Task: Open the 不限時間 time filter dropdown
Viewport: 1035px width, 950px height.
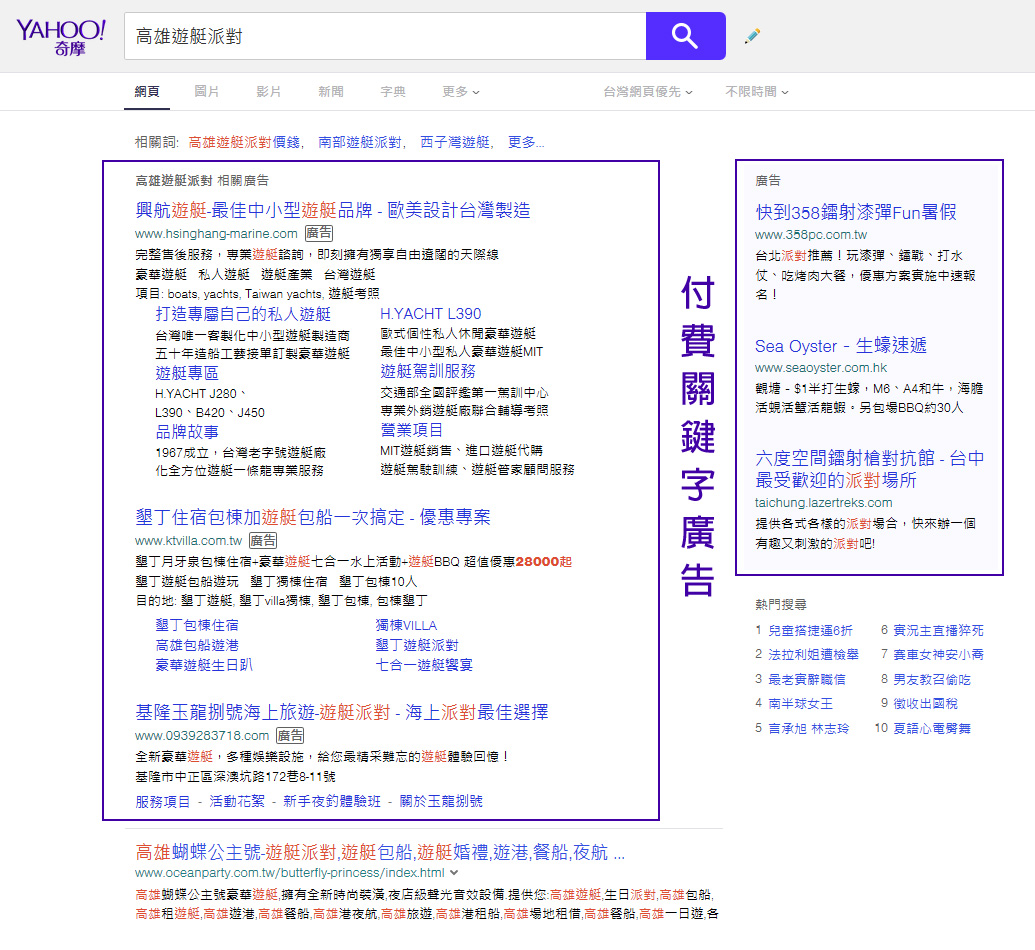Action: pyautogui.click(x=757, y=92)
